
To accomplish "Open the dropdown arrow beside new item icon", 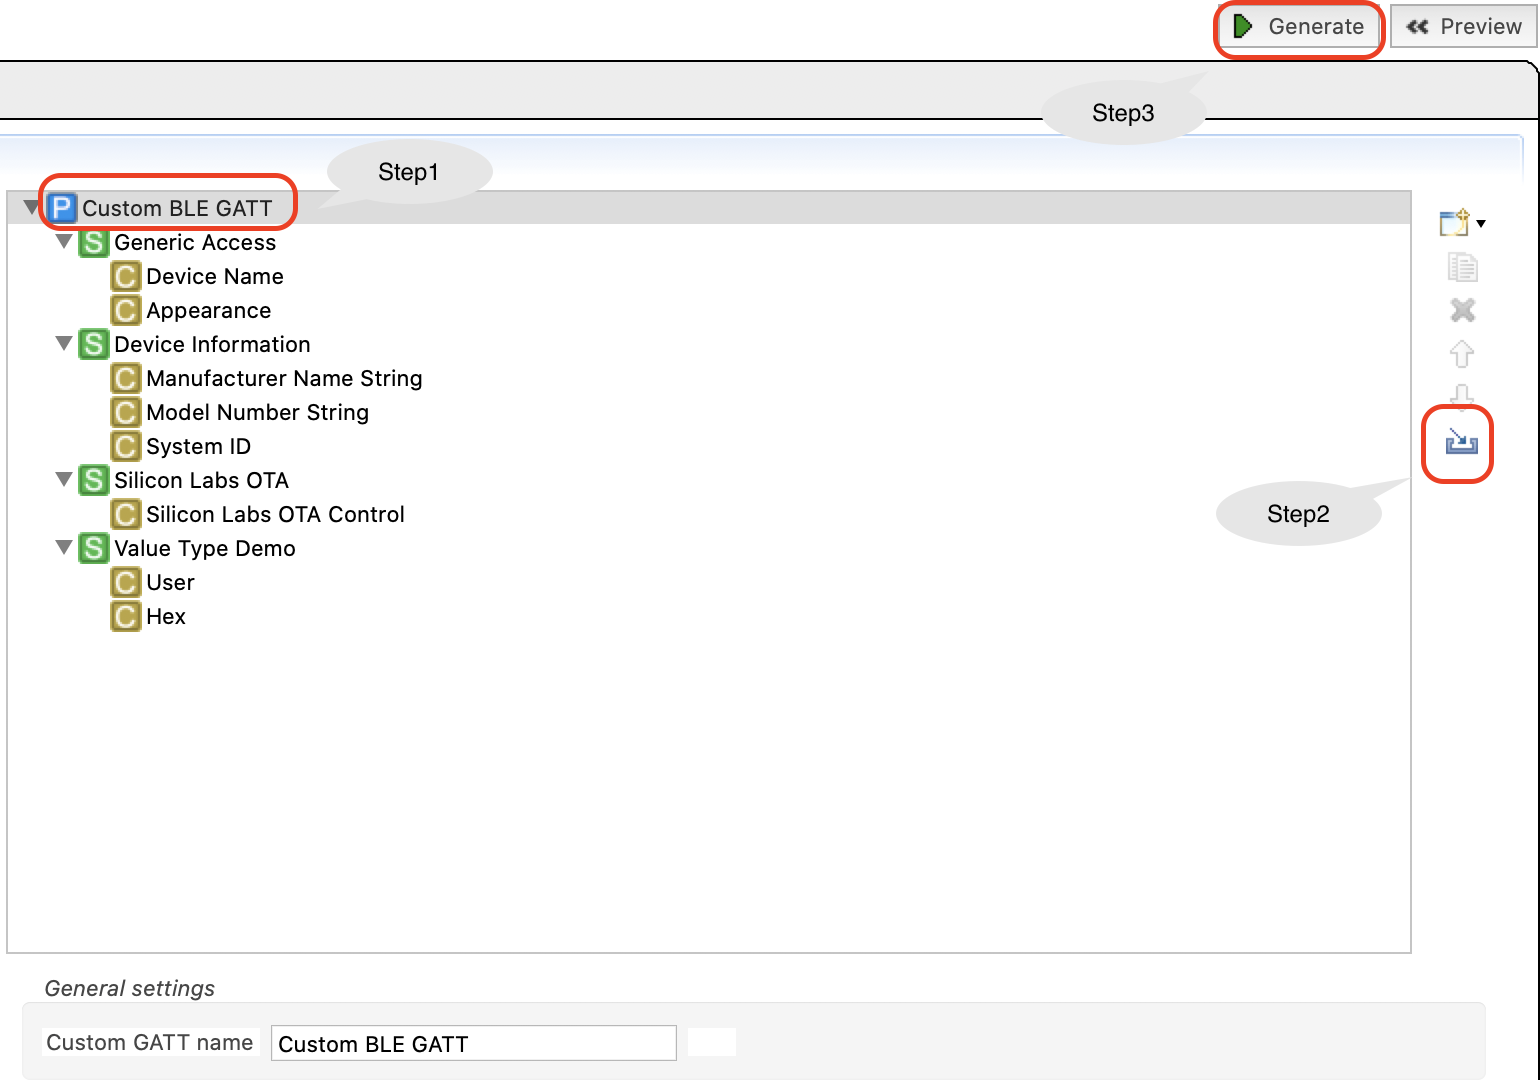I will (x=1481, y=224).
